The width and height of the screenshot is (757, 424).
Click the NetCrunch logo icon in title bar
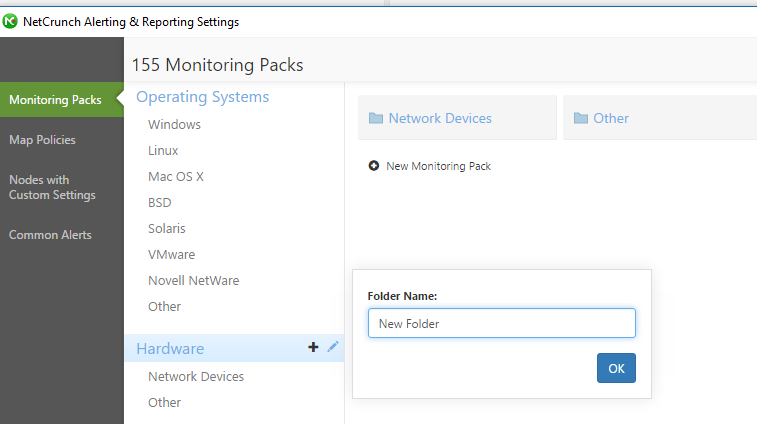point(10,22)
